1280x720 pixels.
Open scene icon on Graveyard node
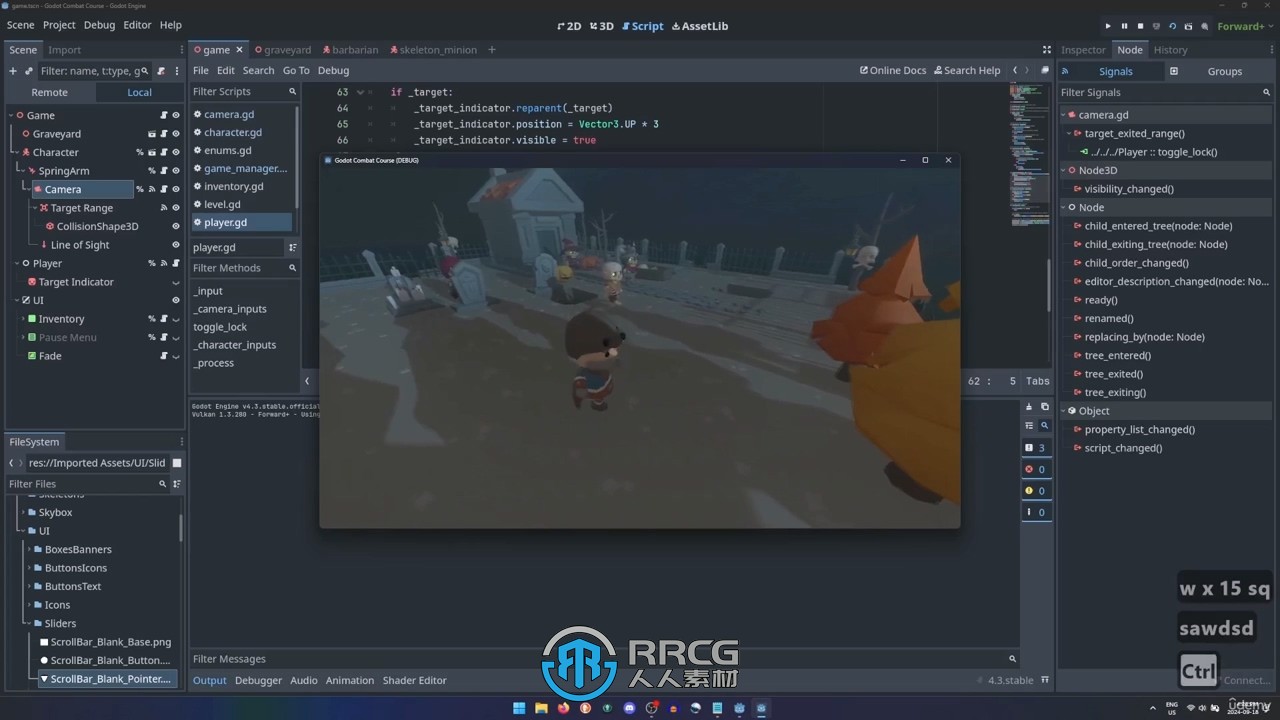click(x=152, y=134)
